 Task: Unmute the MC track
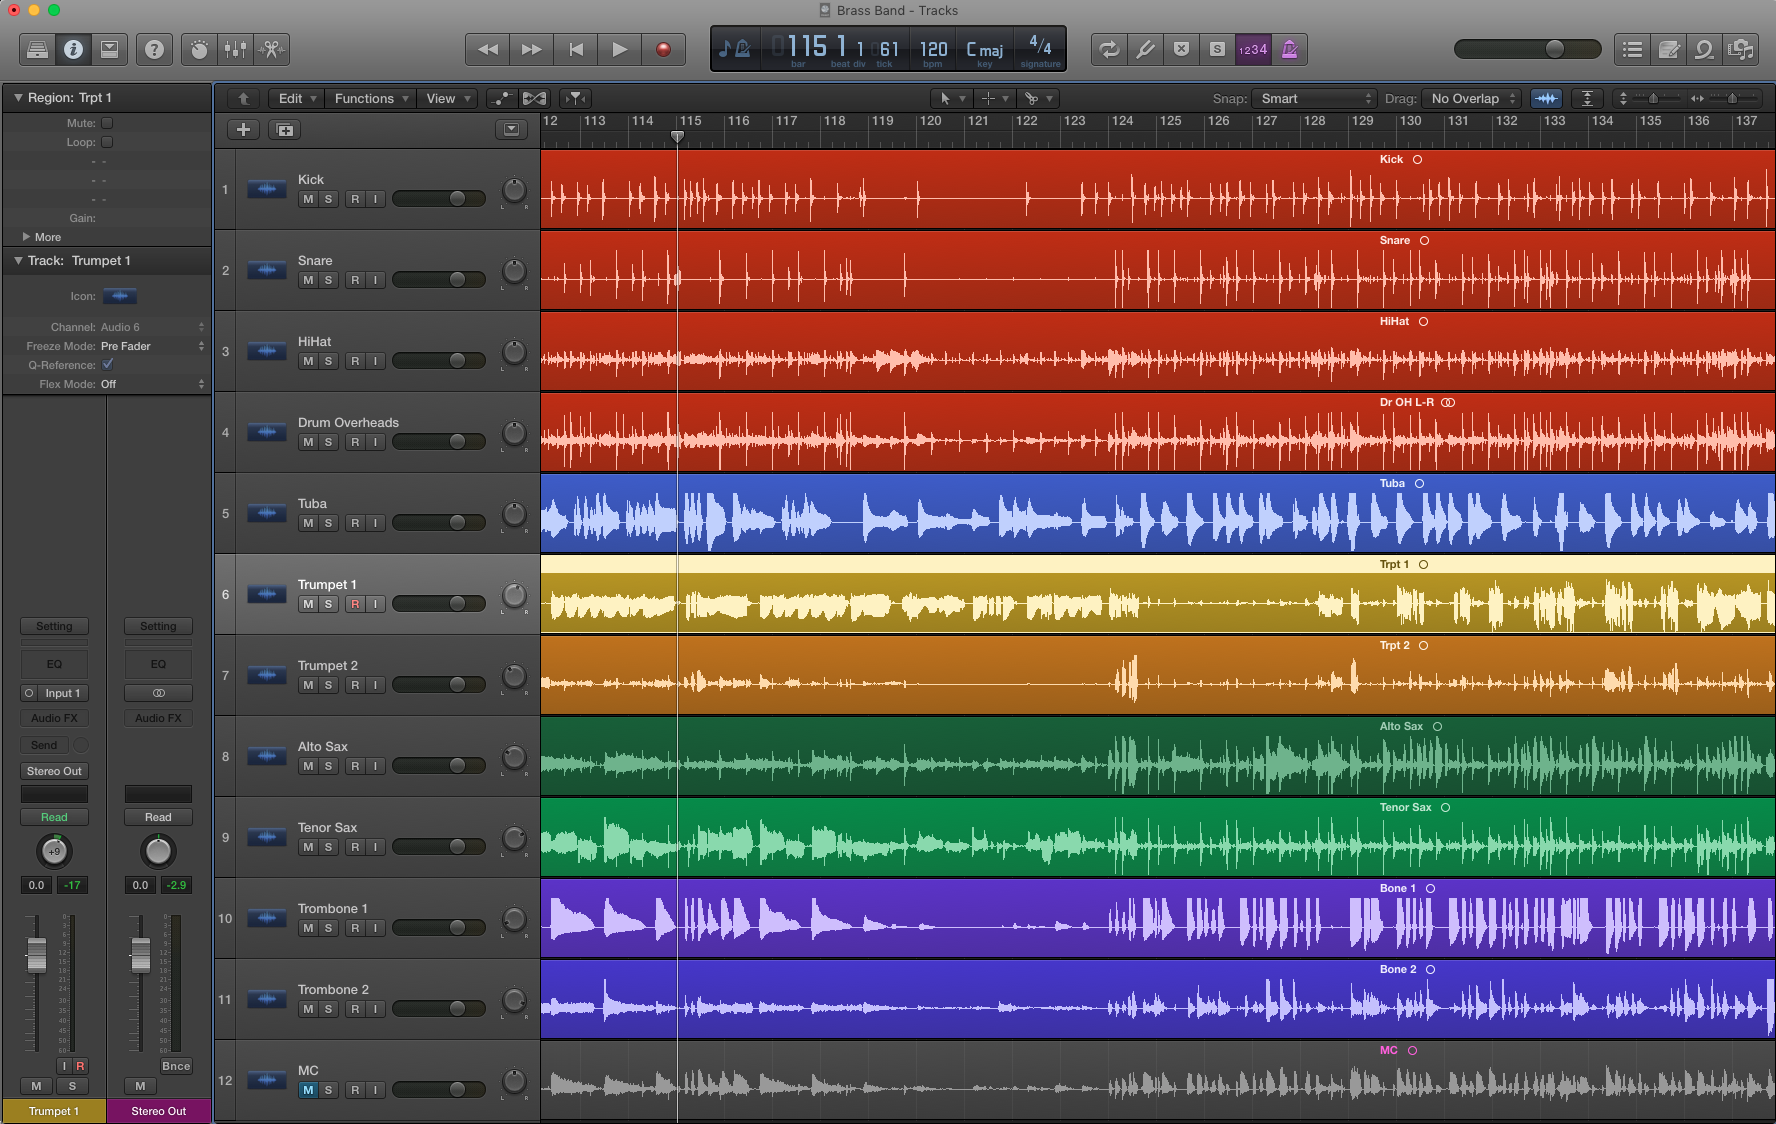click(x=308, y=1090)
